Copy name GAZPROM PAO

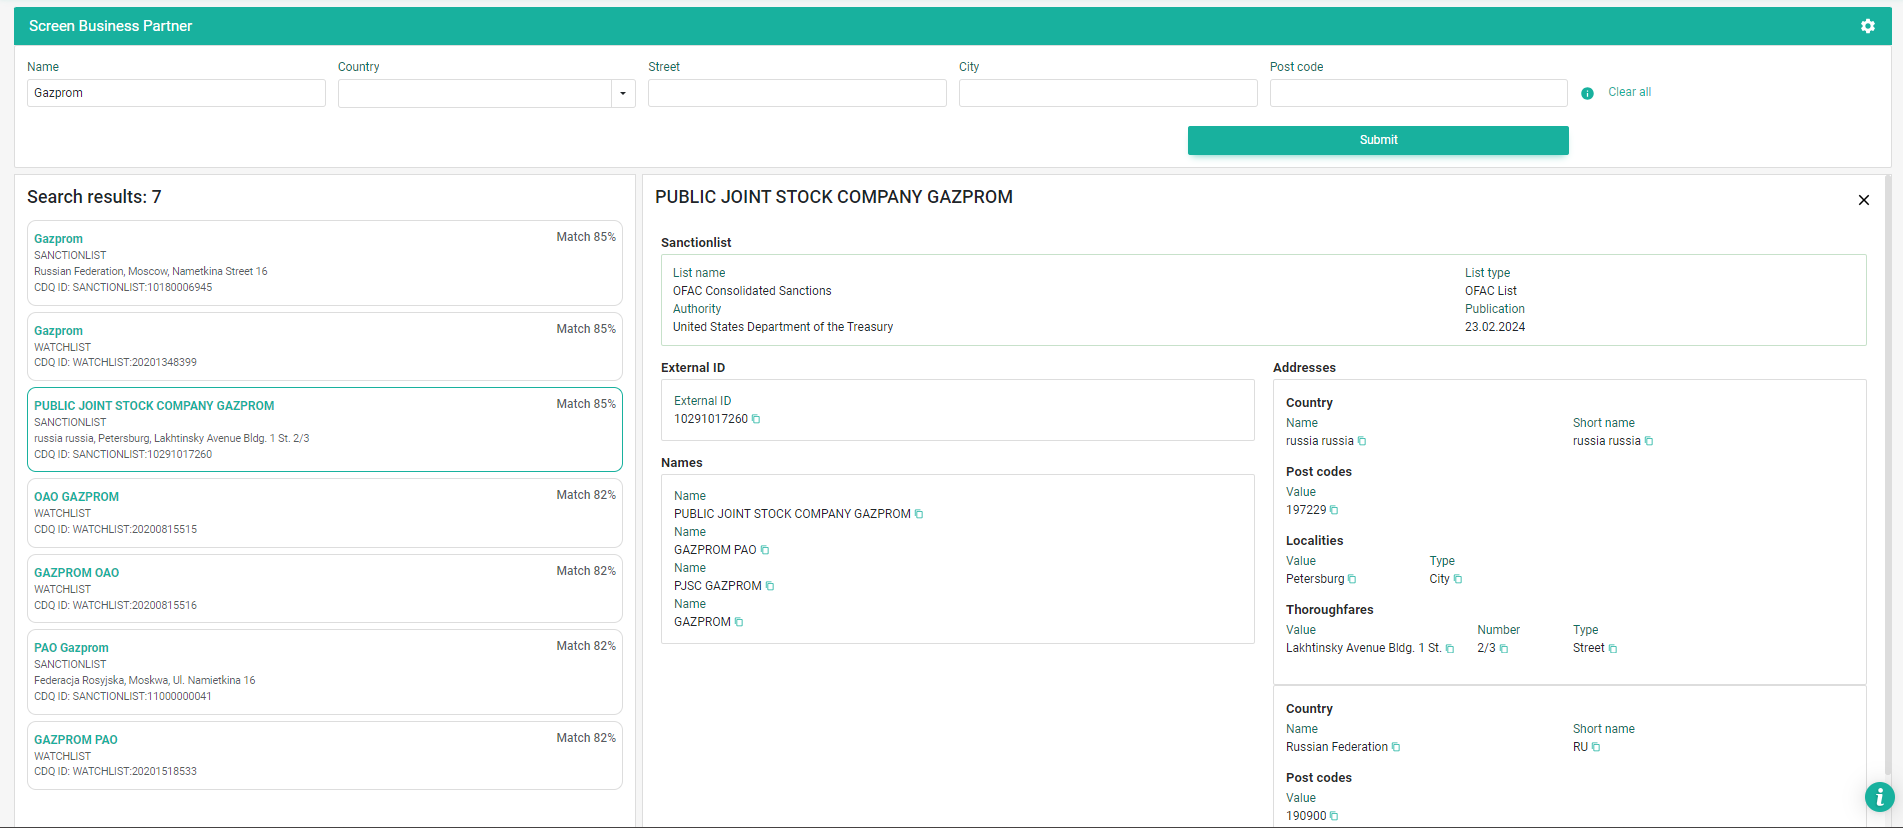point(765,550)
